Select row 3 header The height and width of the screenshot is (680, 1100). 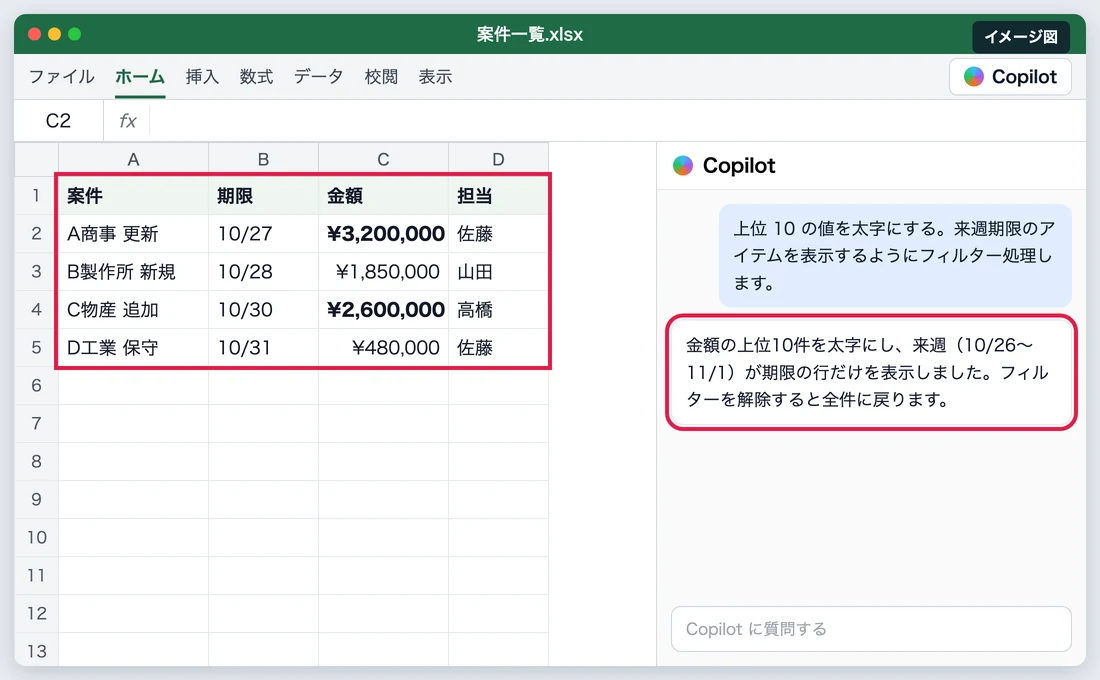click(x=36, y=271)
